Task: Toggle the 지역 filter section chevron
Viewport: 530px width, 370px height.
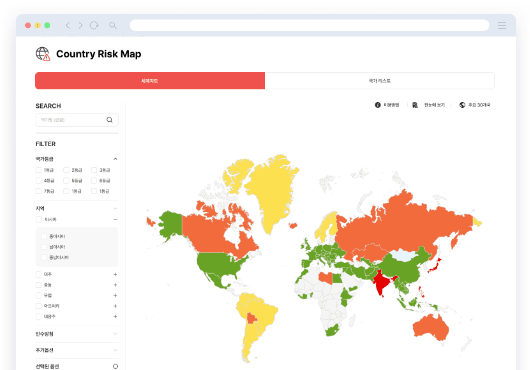Action: coord(115,208)
